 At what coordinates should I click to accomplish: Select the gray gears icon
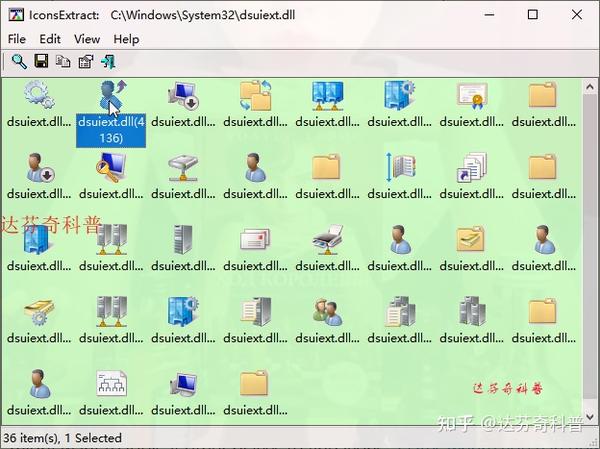click(x=39, y=95)
